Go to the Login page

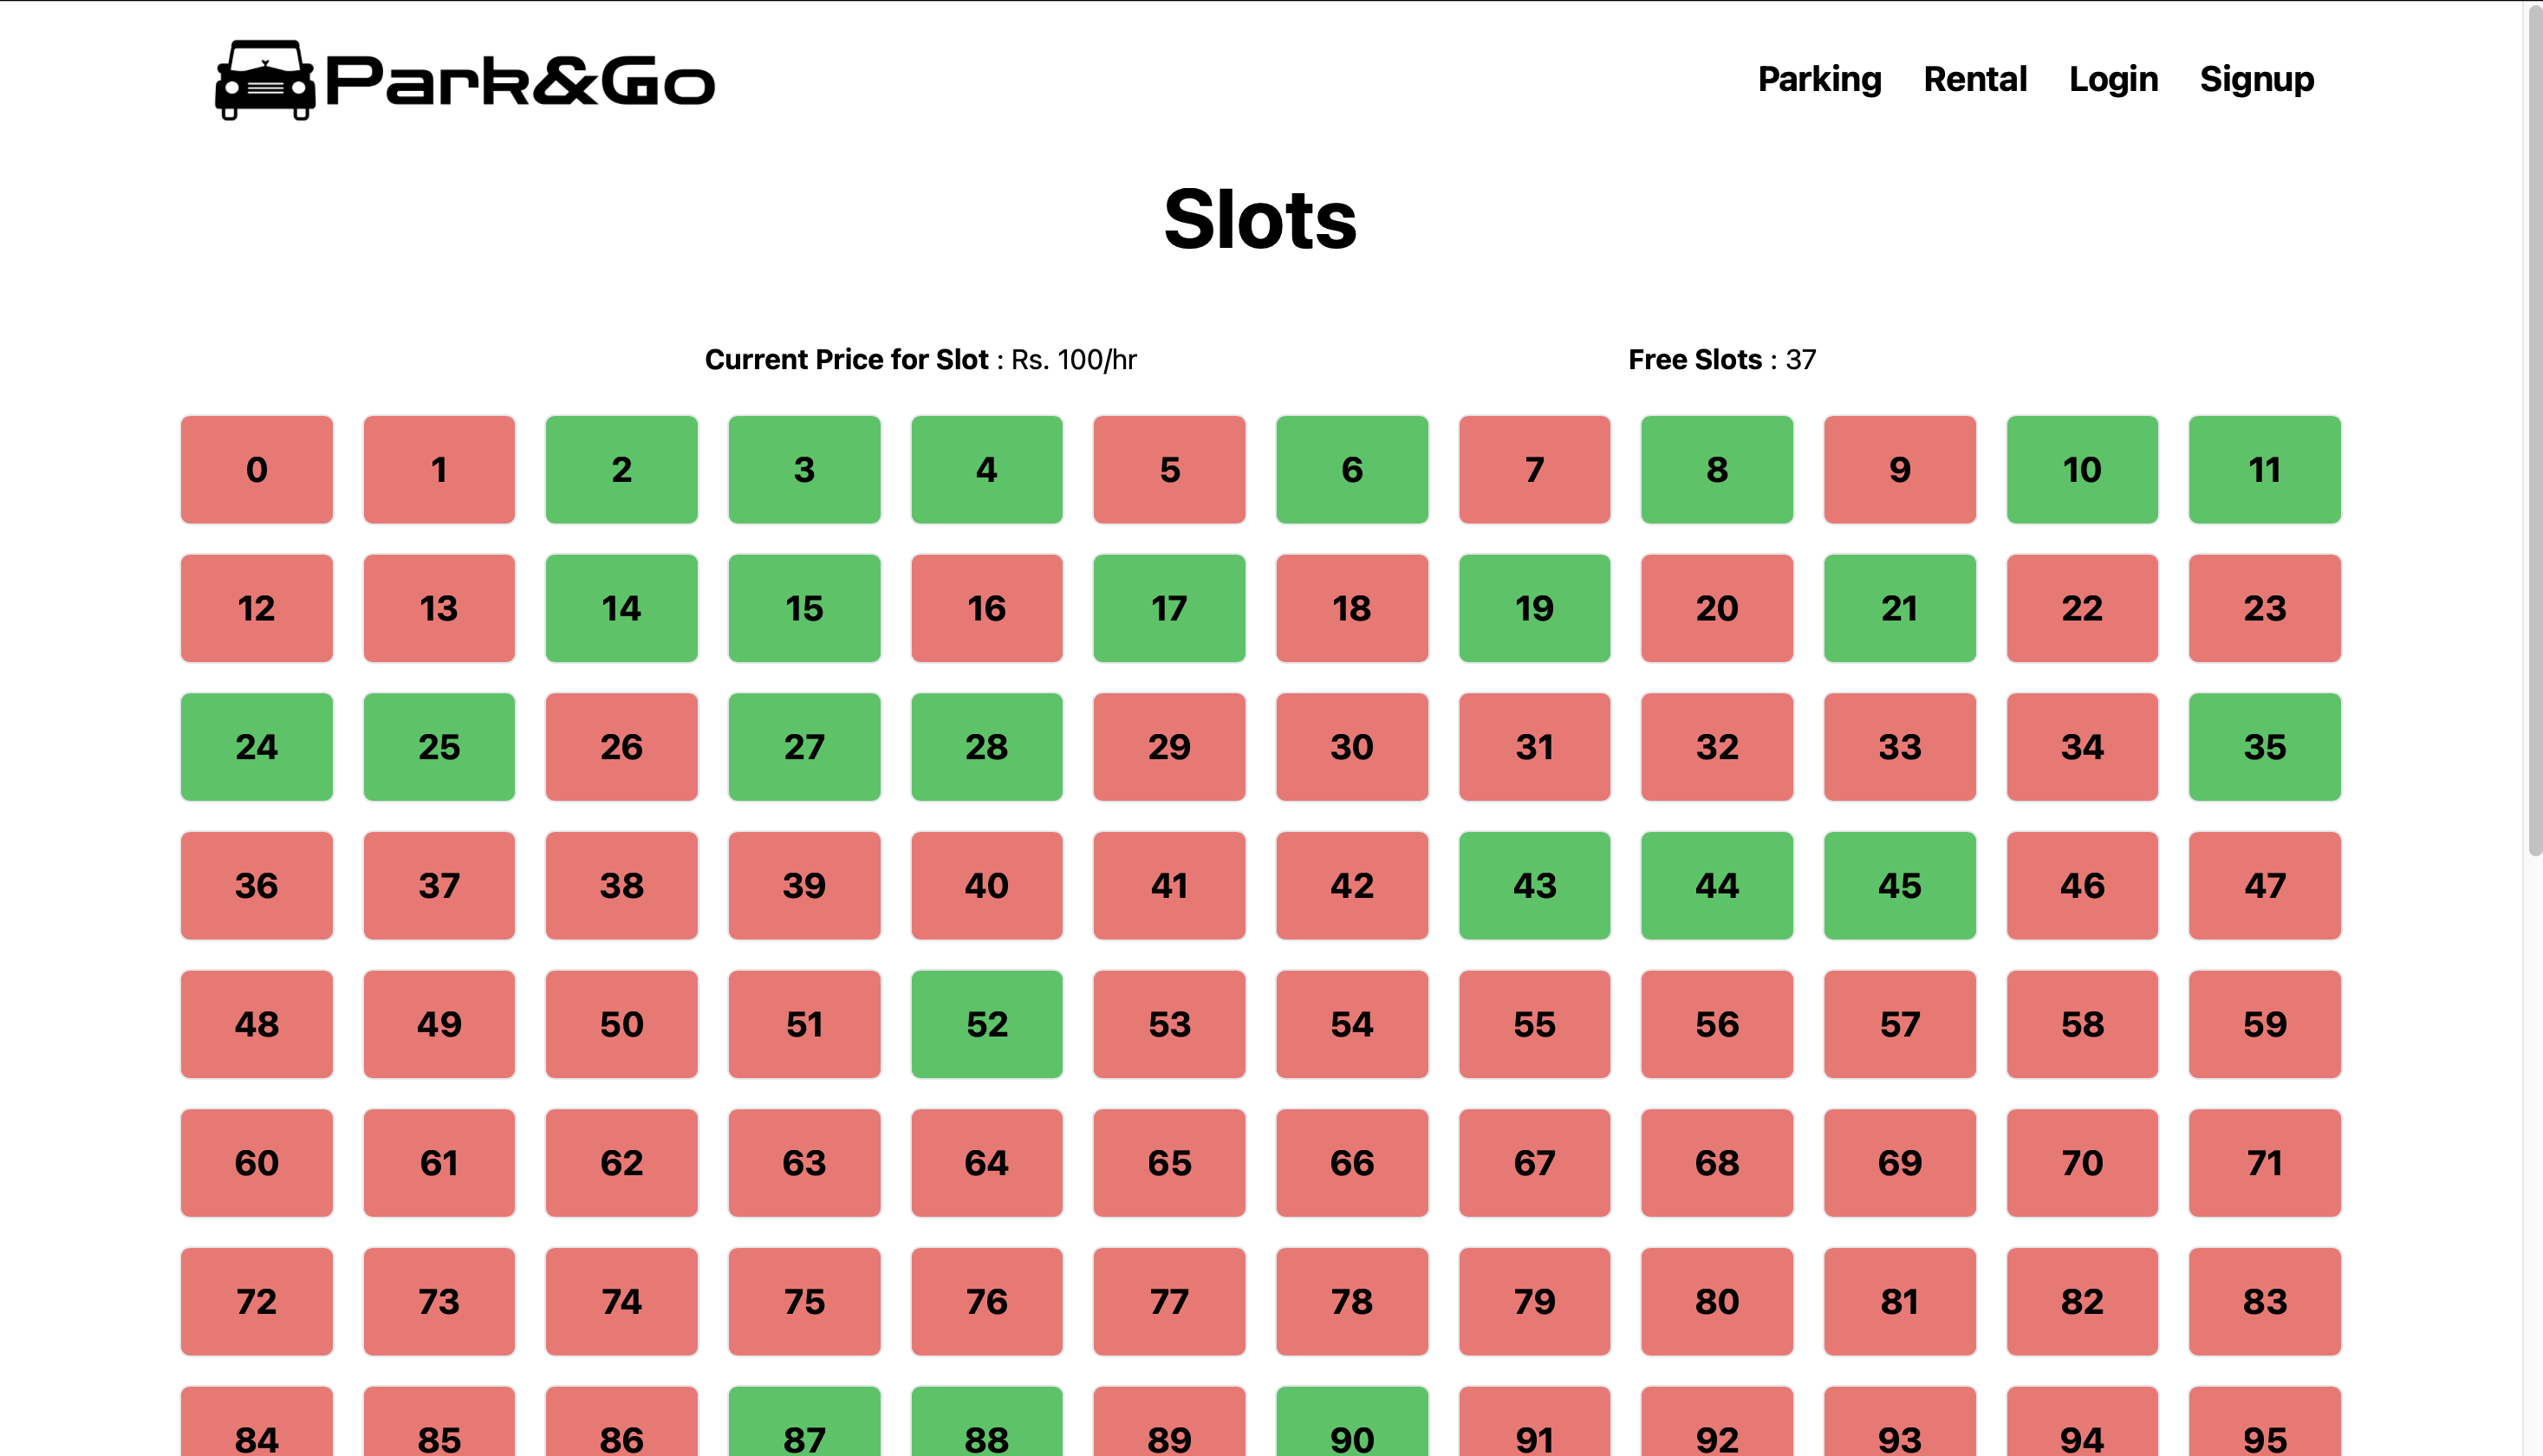[x=2112, y=80]
